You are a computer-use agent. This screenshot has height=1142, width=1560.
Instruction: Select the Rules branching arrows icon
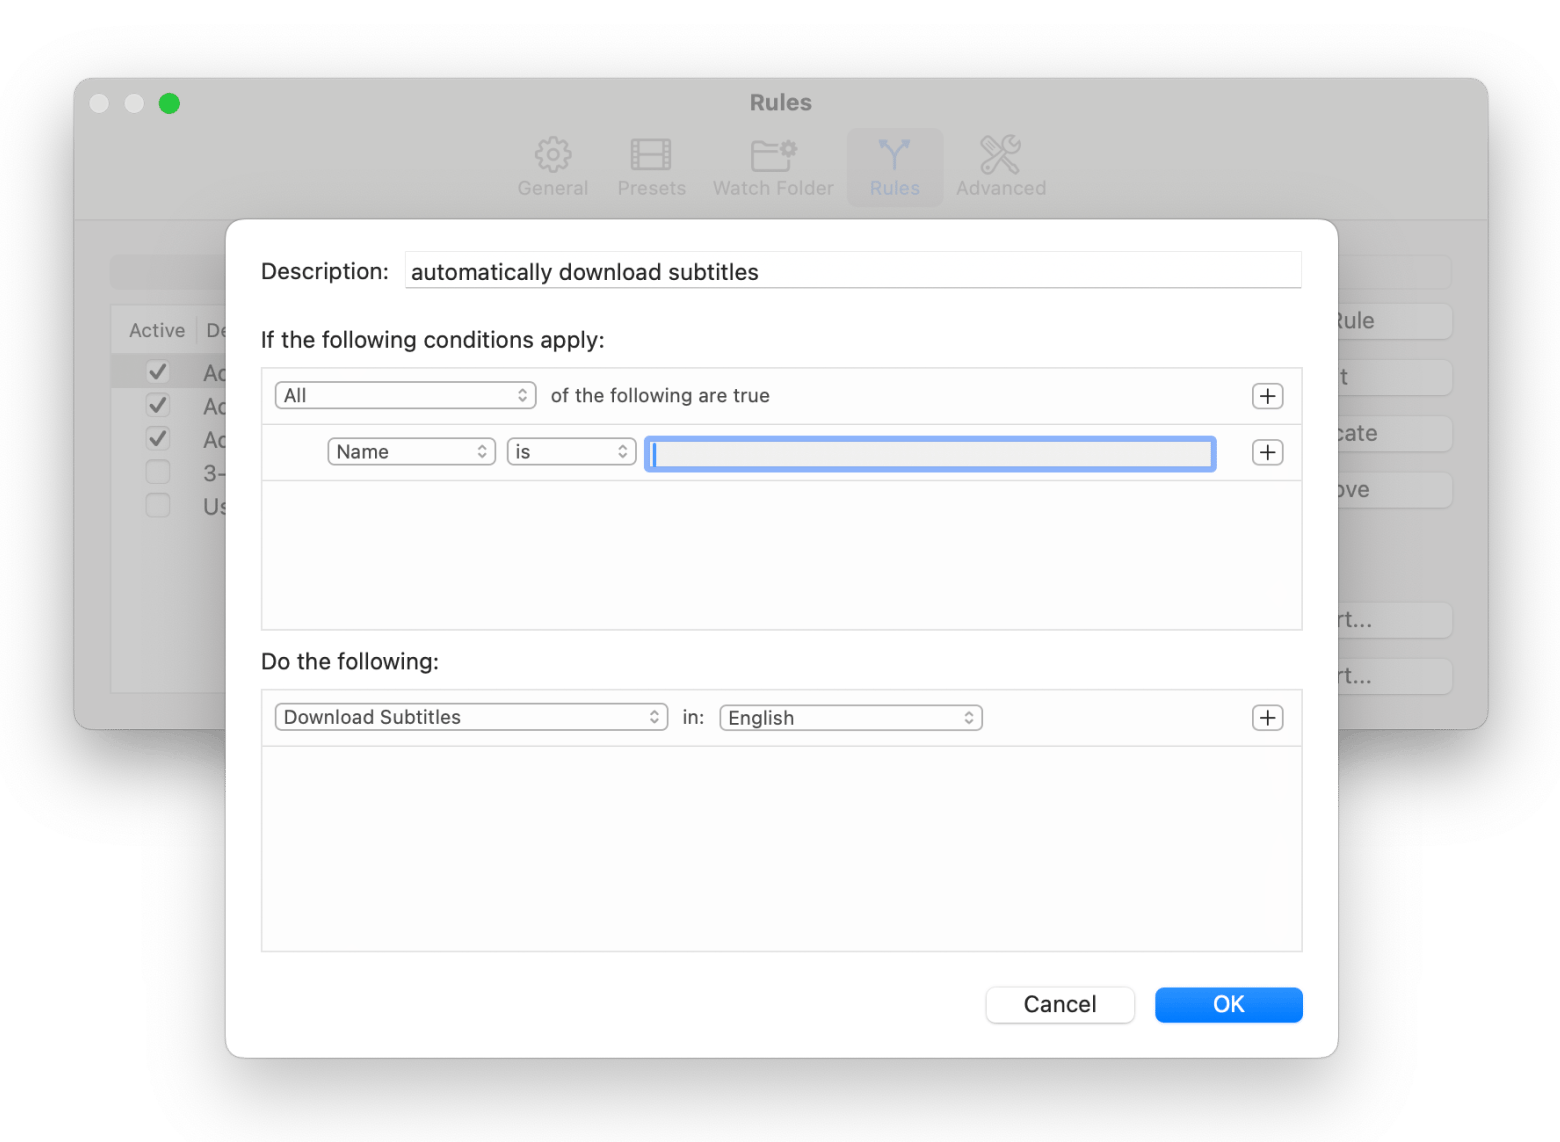[894, 156]
